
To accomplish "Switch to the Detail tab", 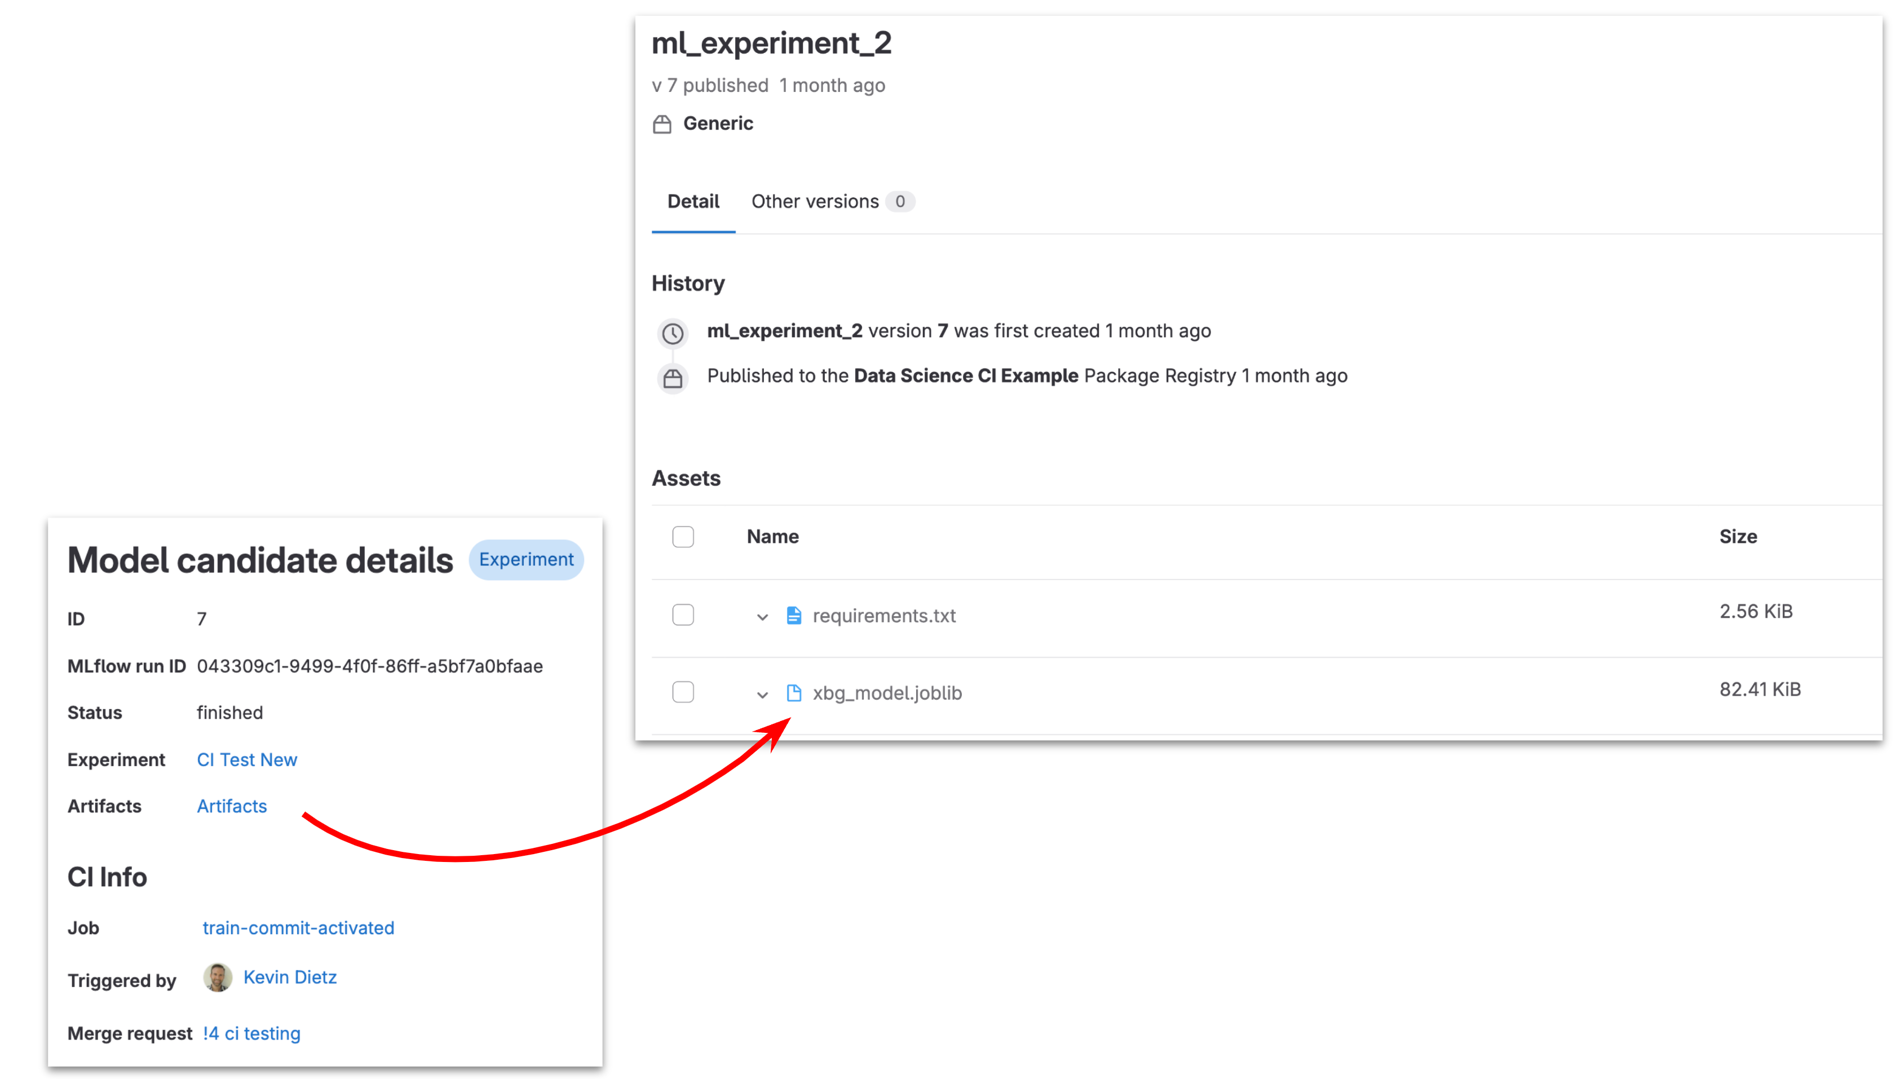I will click(x=693, y=202).
